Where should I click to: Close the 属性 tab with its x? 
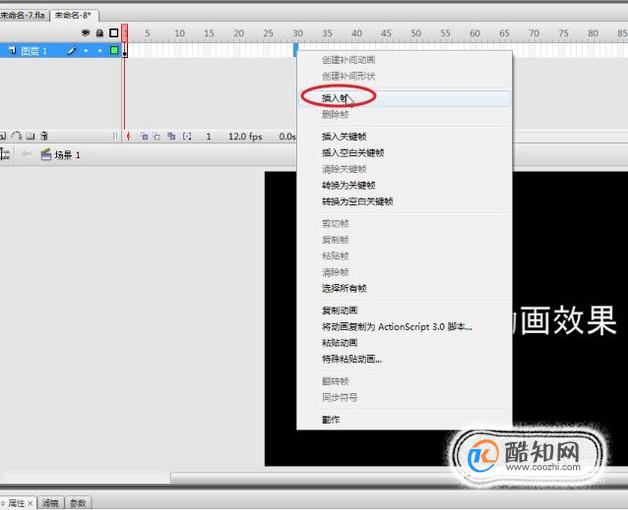[x=30, y=503]
